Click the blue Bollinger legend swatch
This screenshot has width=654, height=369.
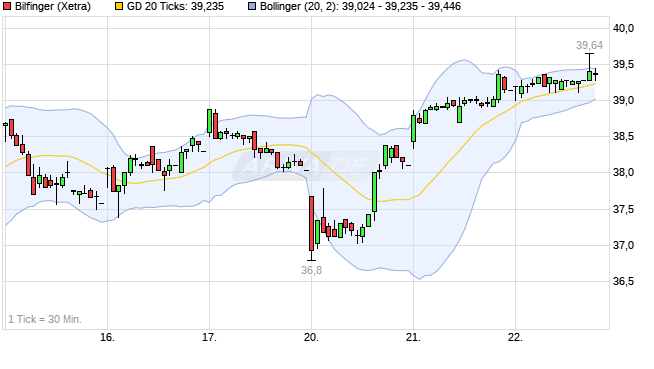252,6
